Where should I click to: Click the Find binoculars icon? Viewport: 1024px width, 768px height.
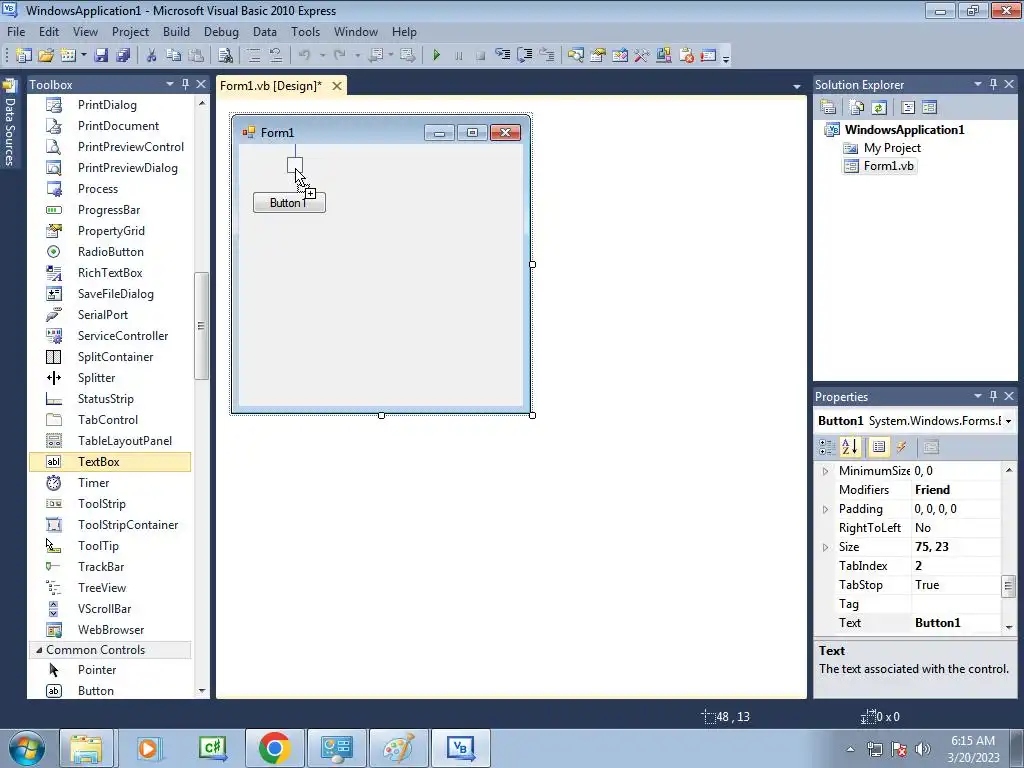coord(225,56)
